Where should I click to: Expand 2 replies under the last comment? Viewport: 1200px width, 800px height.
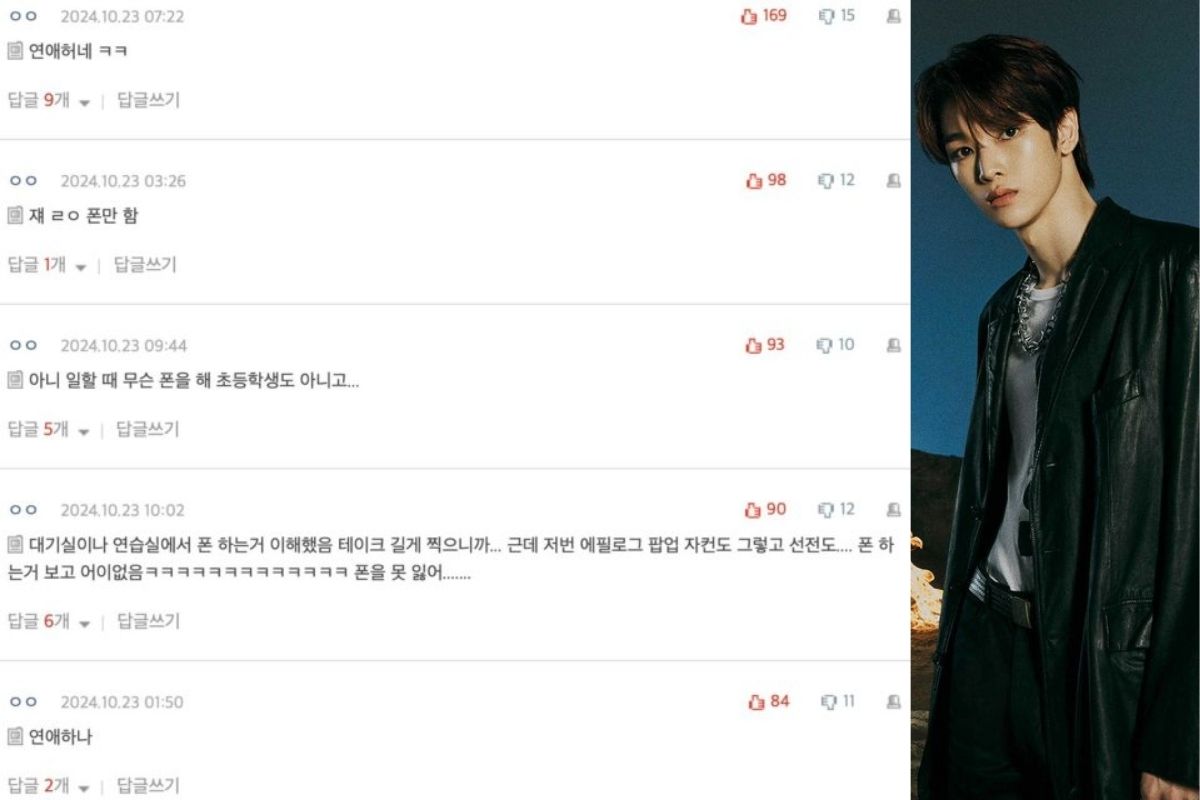[x=49, y=786]
